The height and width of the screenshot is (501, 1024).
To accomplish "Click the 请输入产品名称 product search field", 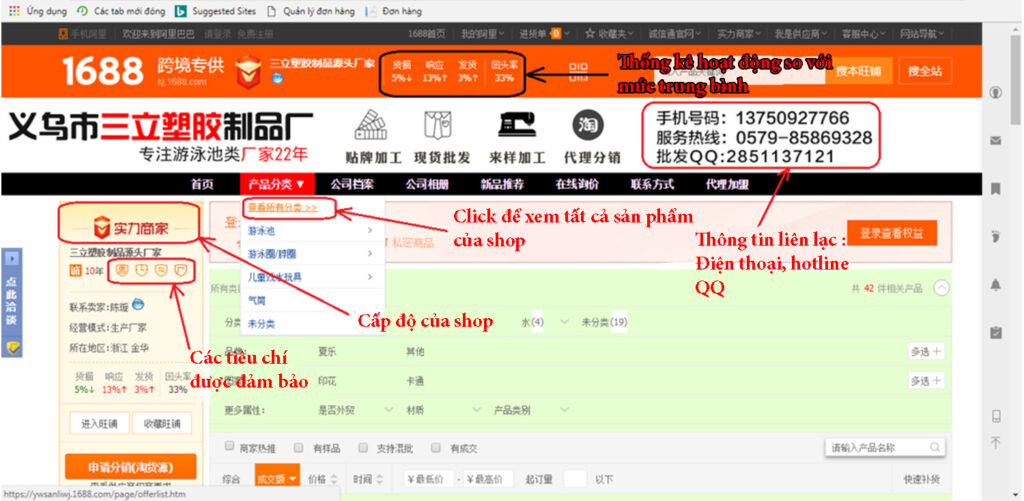I will click(885, 448).
